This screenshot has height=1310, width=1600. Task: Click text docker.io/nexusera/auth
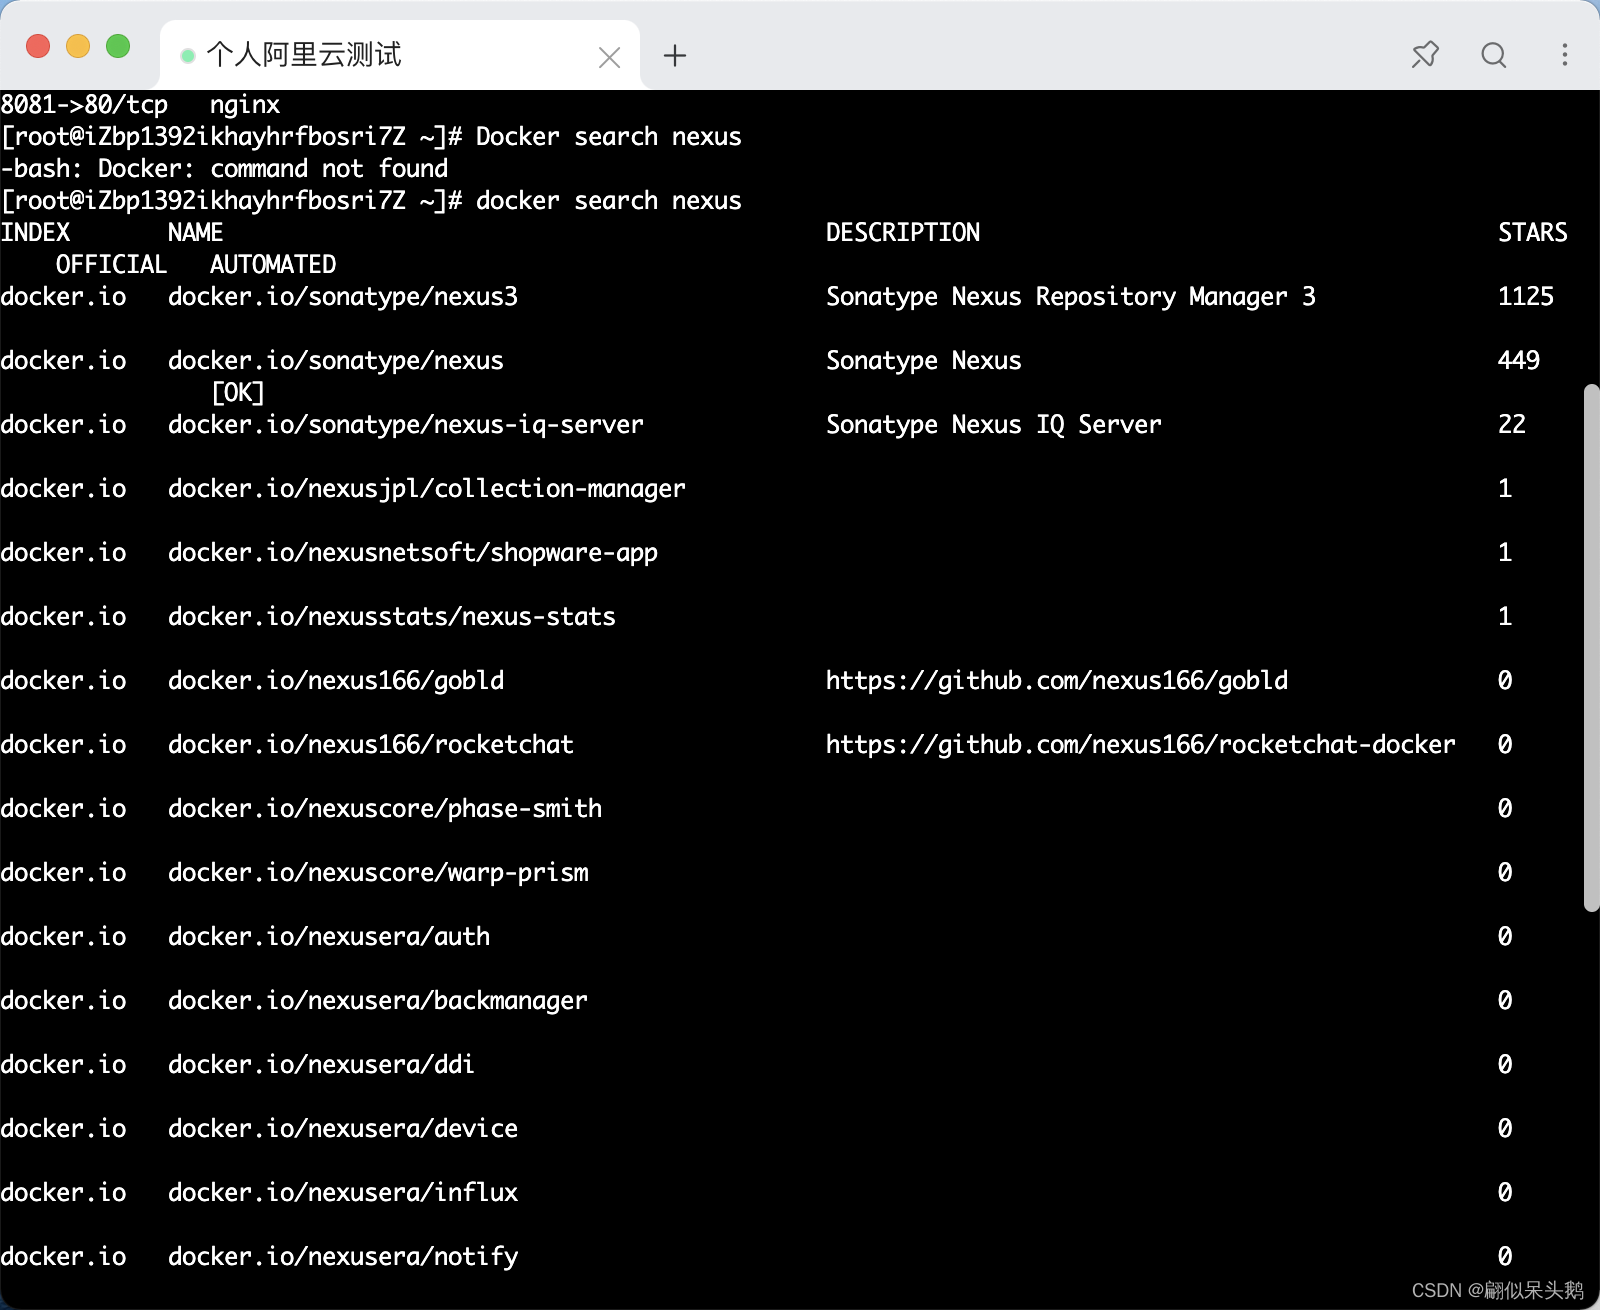[x=329, y=937]
